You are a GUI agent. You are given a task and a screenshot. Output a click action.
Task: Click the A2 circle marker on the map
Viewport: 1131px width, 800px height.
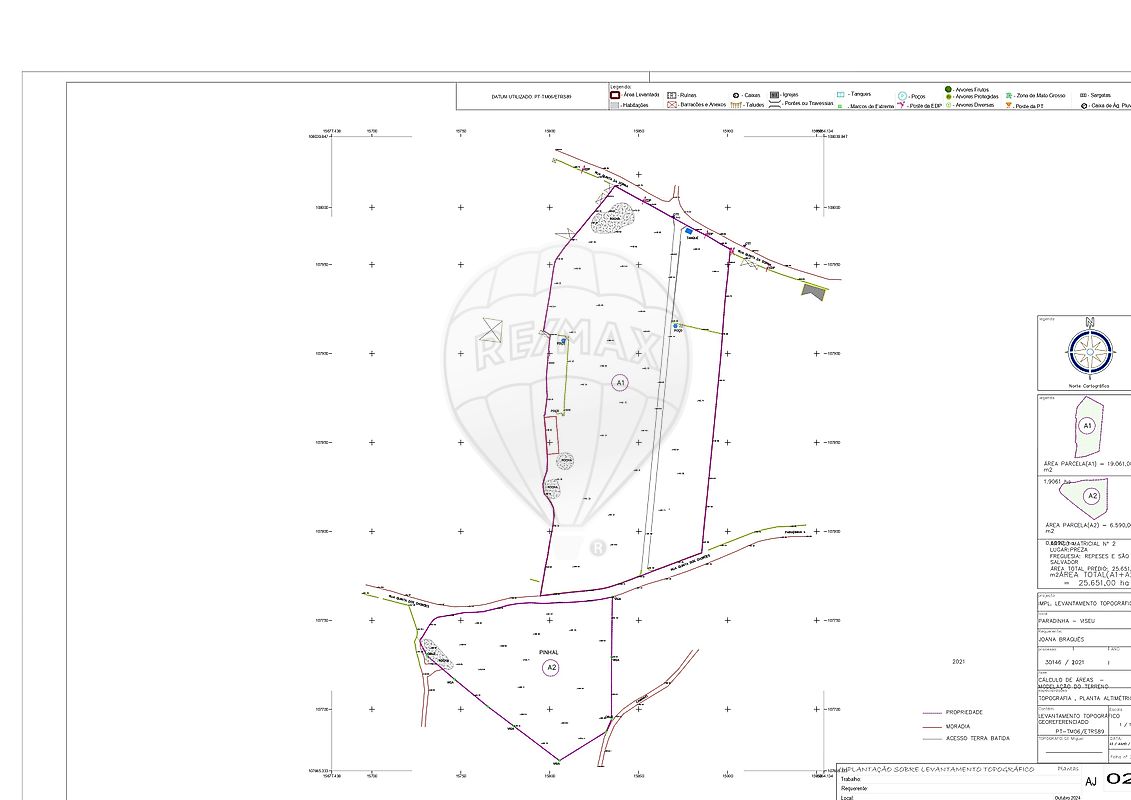click(x=551, y=668)
